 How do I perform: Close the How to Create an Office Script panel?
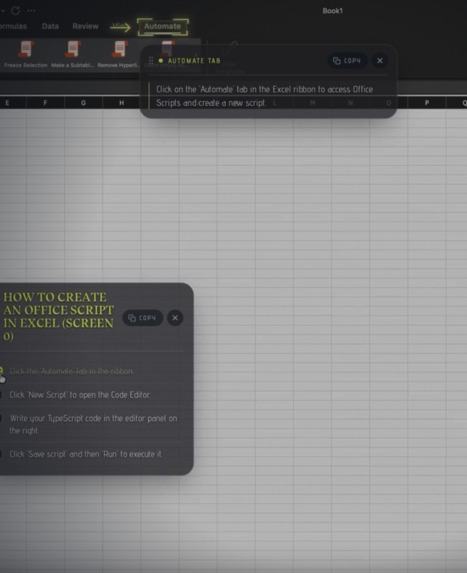[175, 318]
